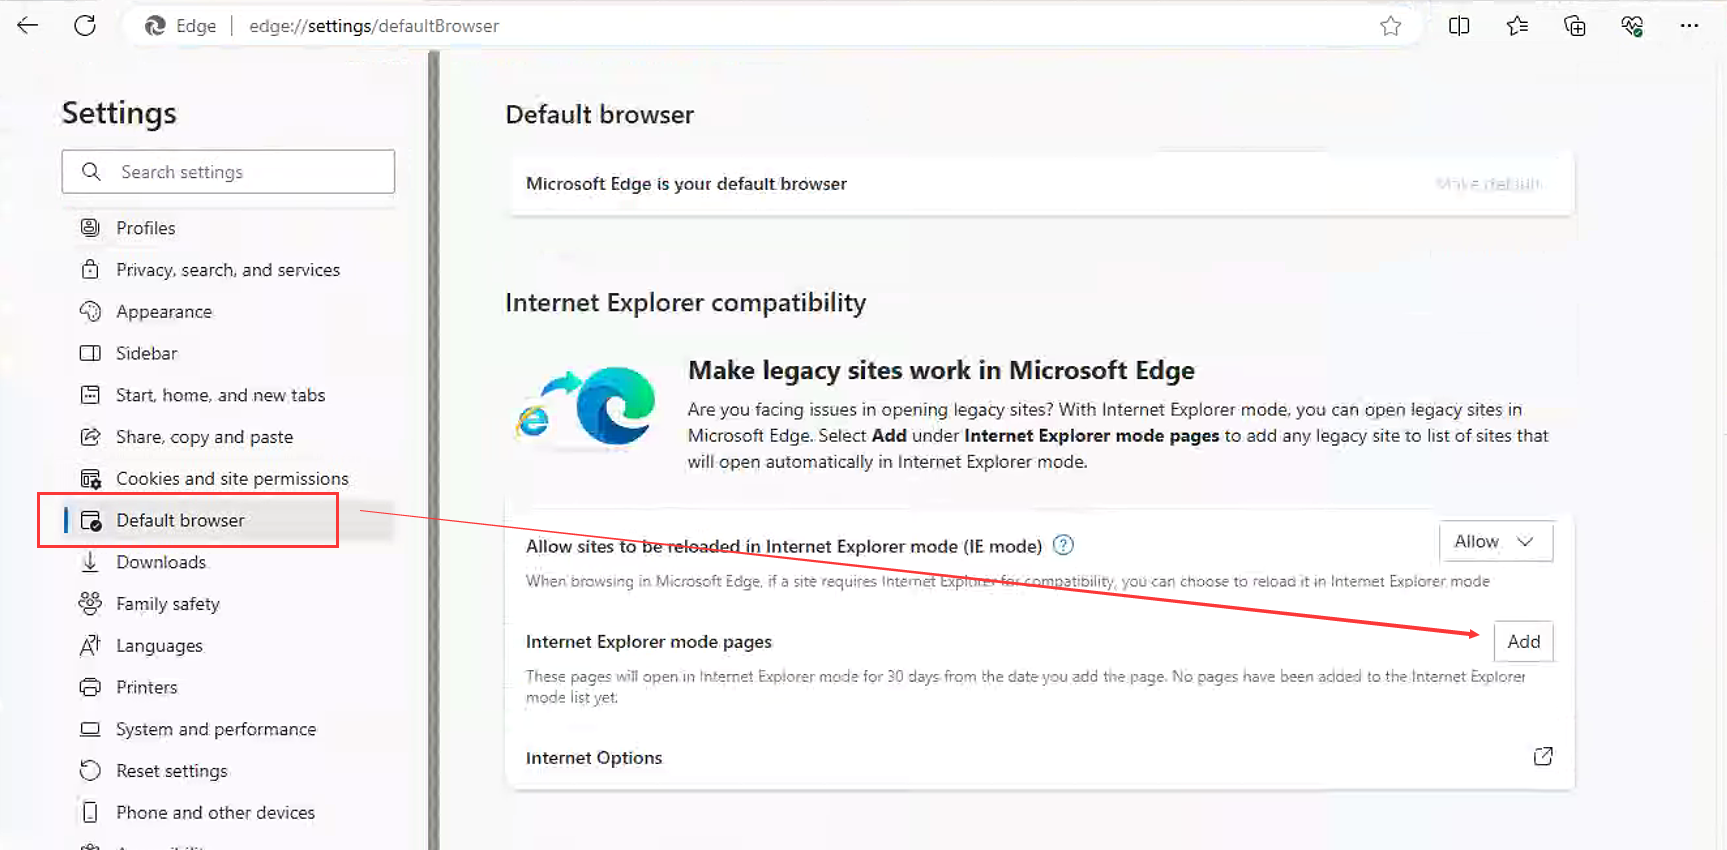Screen dimensions: 1727x850
Task: Click the favorite star icon in address bar
Action: pyautogui.click(x=1390, y=26)
